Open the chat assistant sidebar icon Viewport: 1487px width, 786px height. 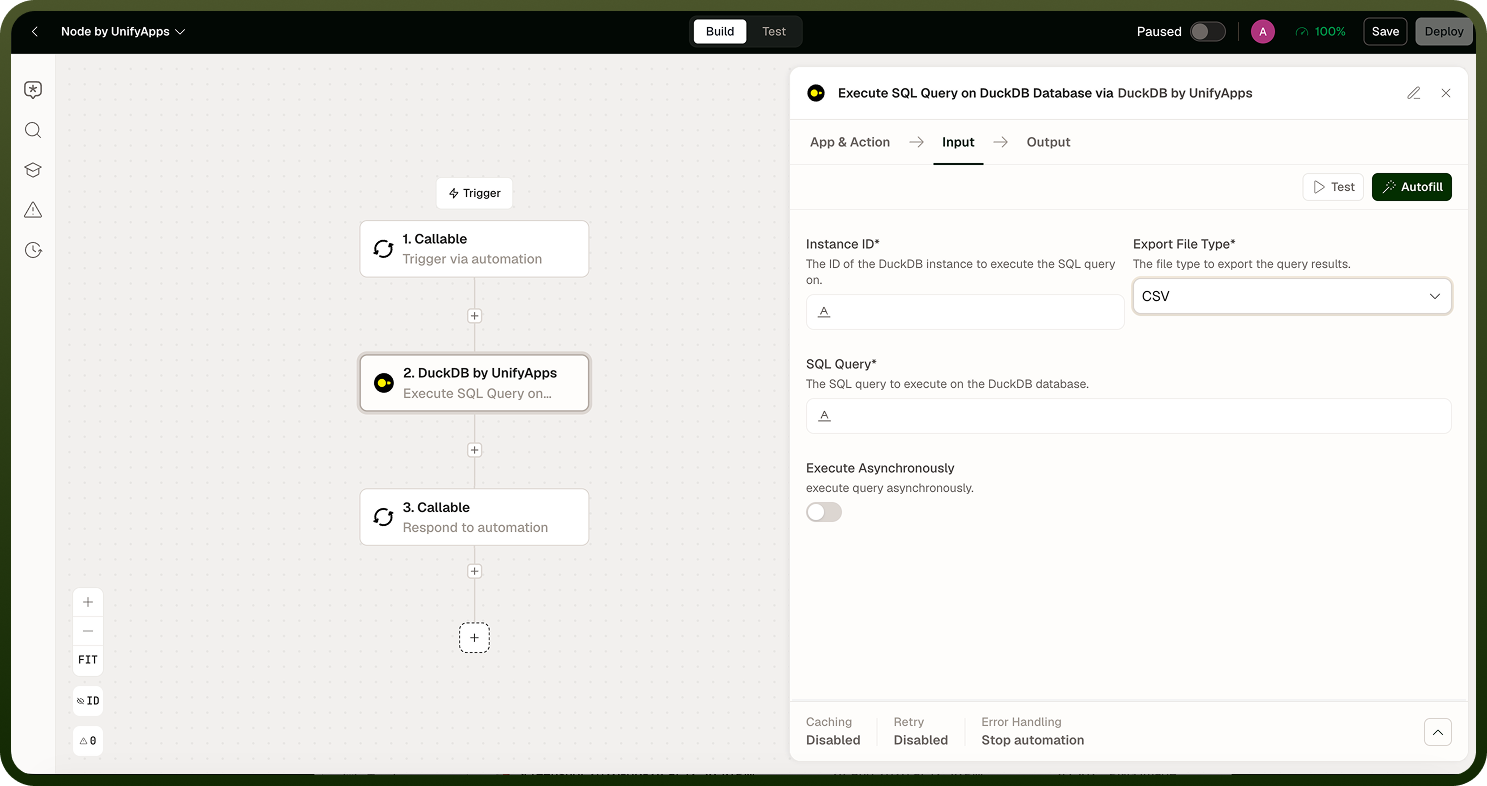[33, 90]
